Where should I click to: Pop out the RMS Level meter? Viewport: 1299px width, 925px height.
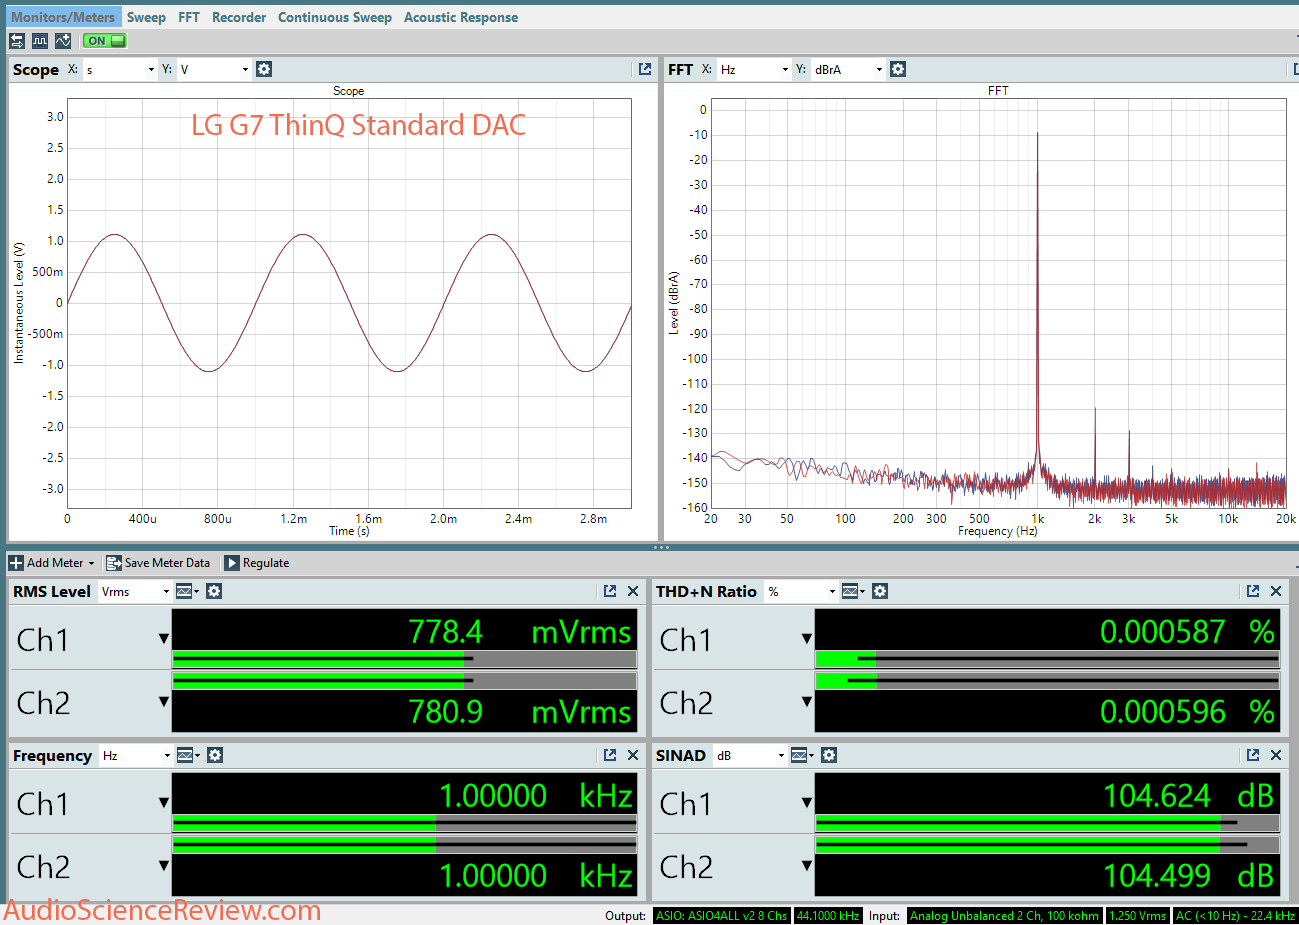[x=610, y=591]
